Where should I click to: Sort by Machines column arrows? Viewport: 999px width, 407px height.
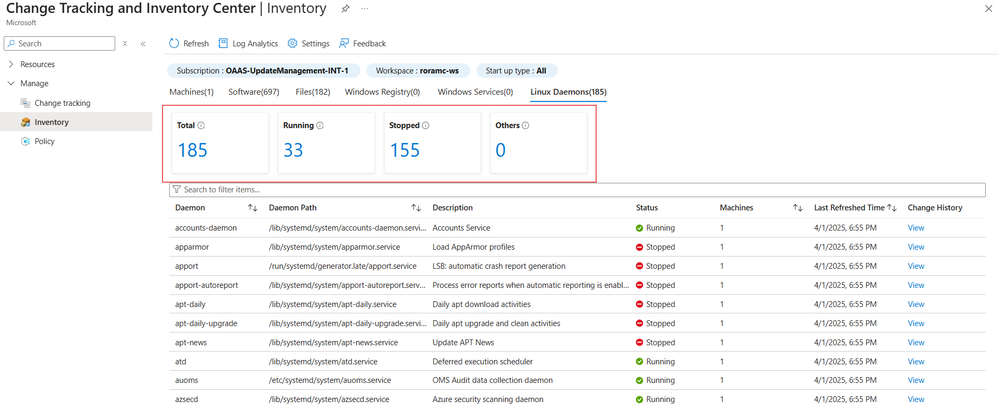[797, 208]
